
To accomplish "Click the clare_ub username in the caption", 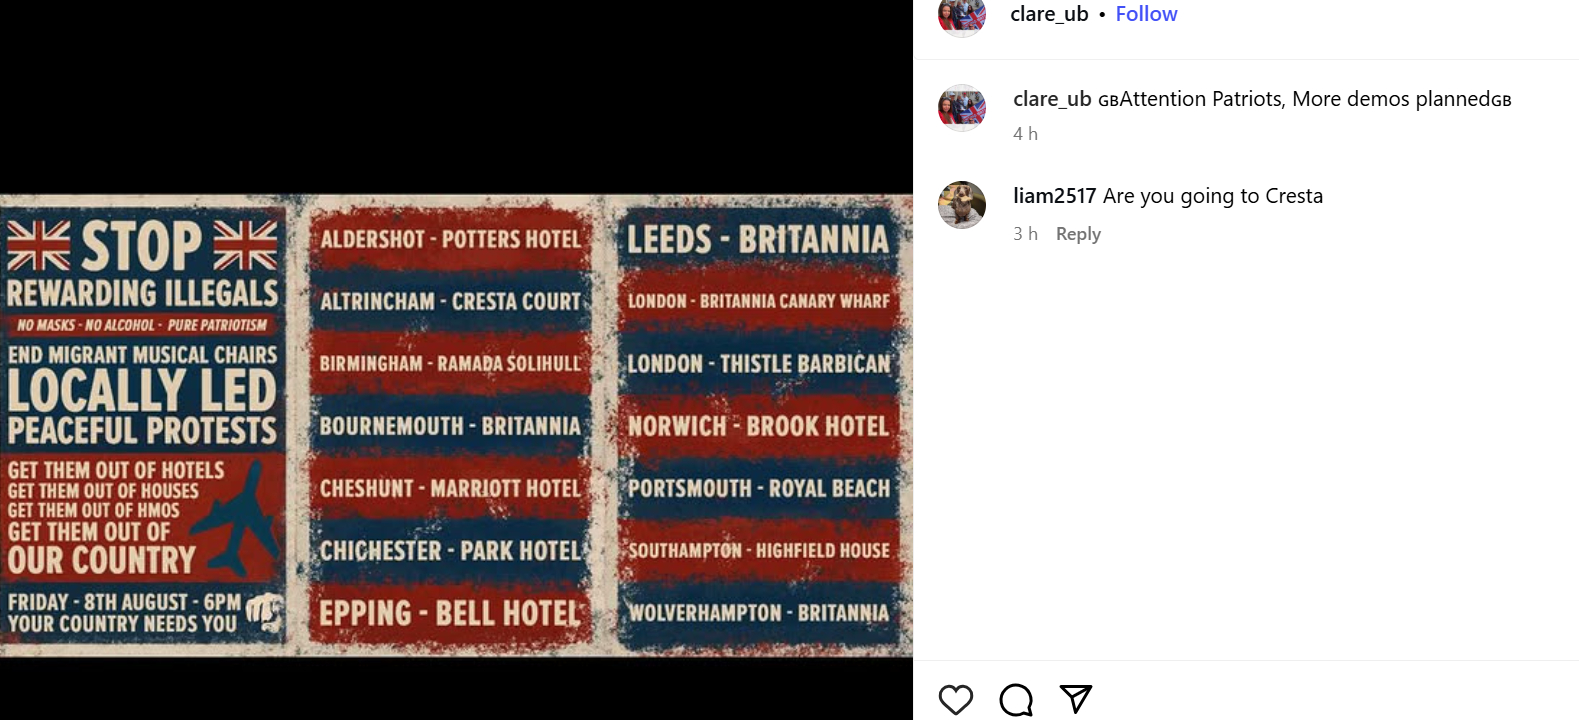I will (1052, 99).
